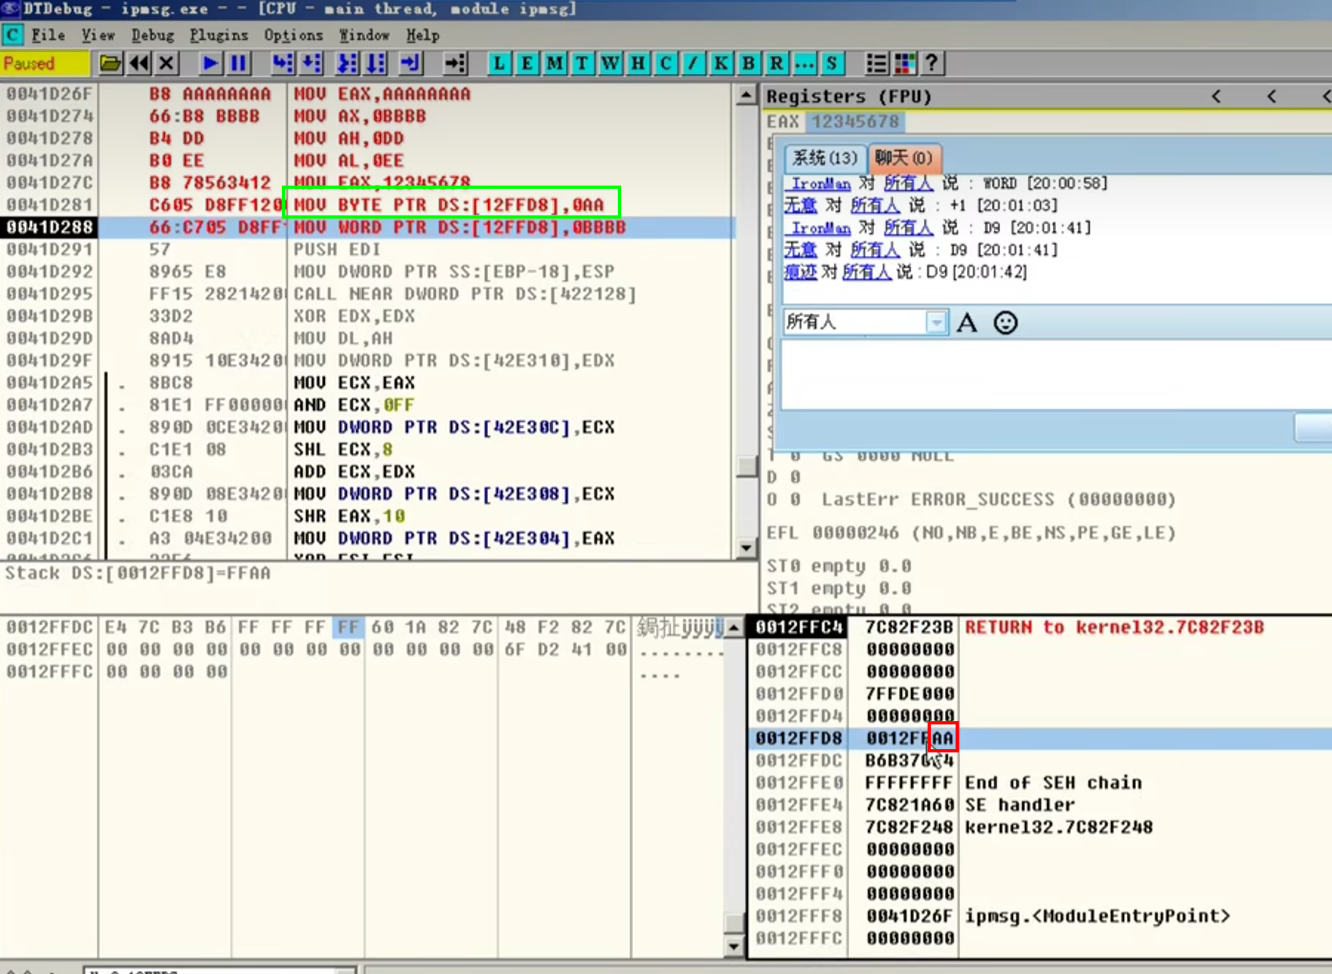Image resolution: width=1332 pixels, height=974 pixels.
Task: Open the Options menu
Action: click(x=293, y=35)
